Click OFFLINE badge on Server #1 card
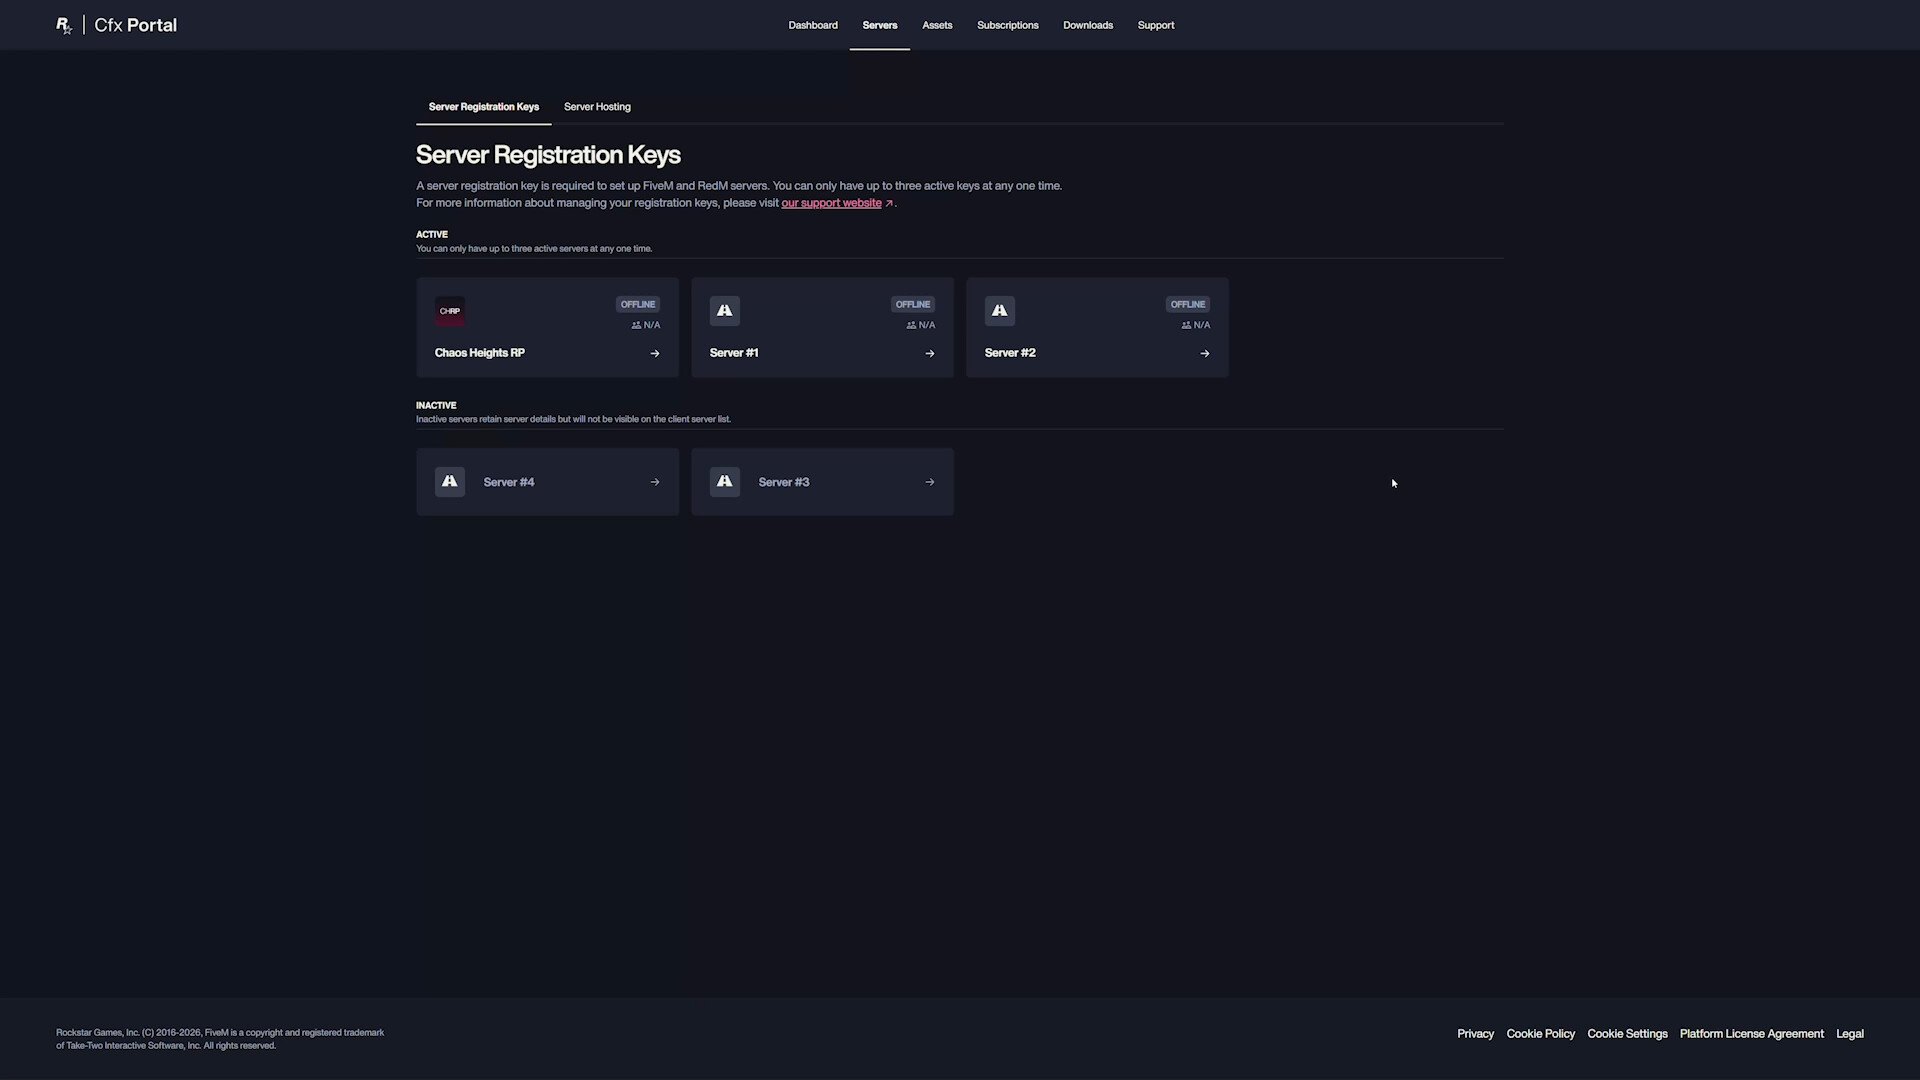The image size is (1920, 1080). tap(913, 304)
